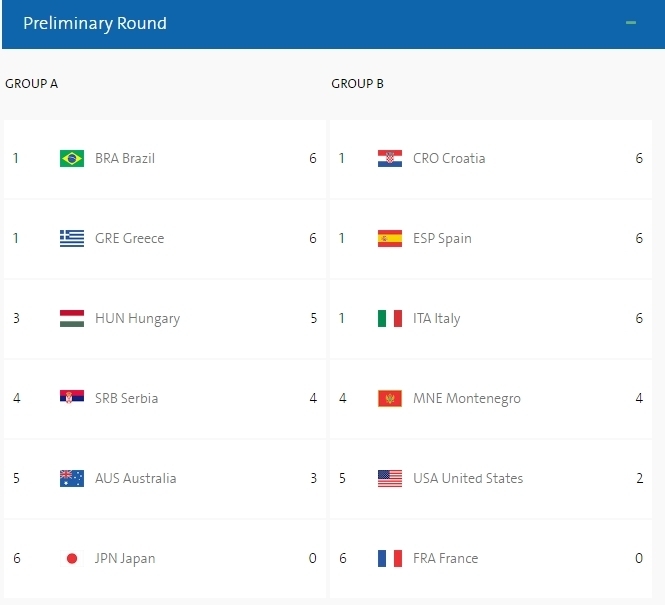Click the Brazil flag icon
This screenshot has width=665, height=605.
click(x=72, y=158)
